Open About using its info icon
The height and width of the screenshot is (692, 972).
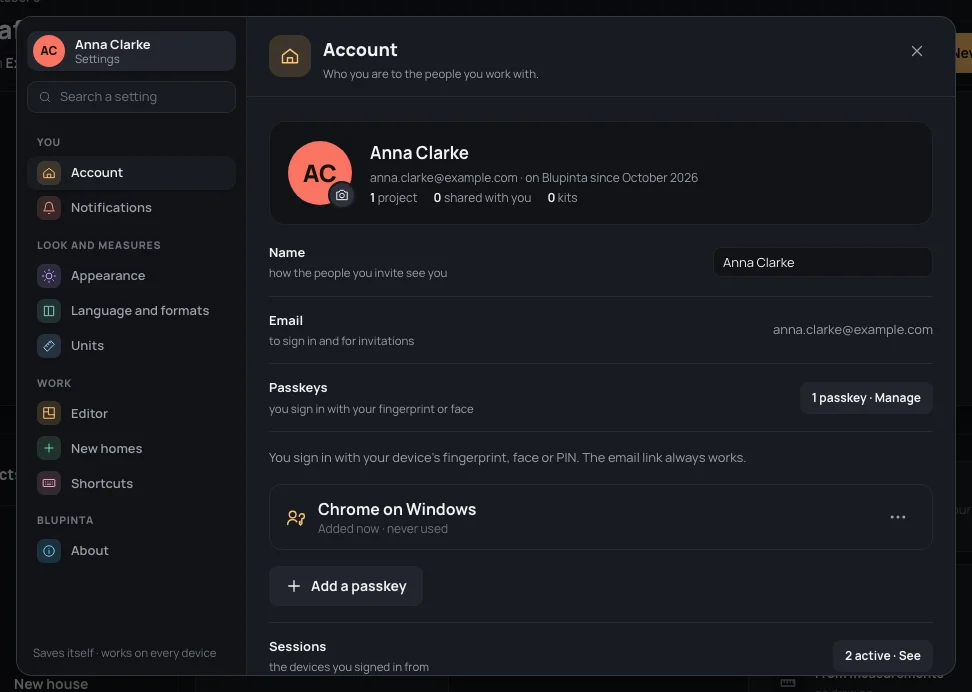tap(49, 551)
